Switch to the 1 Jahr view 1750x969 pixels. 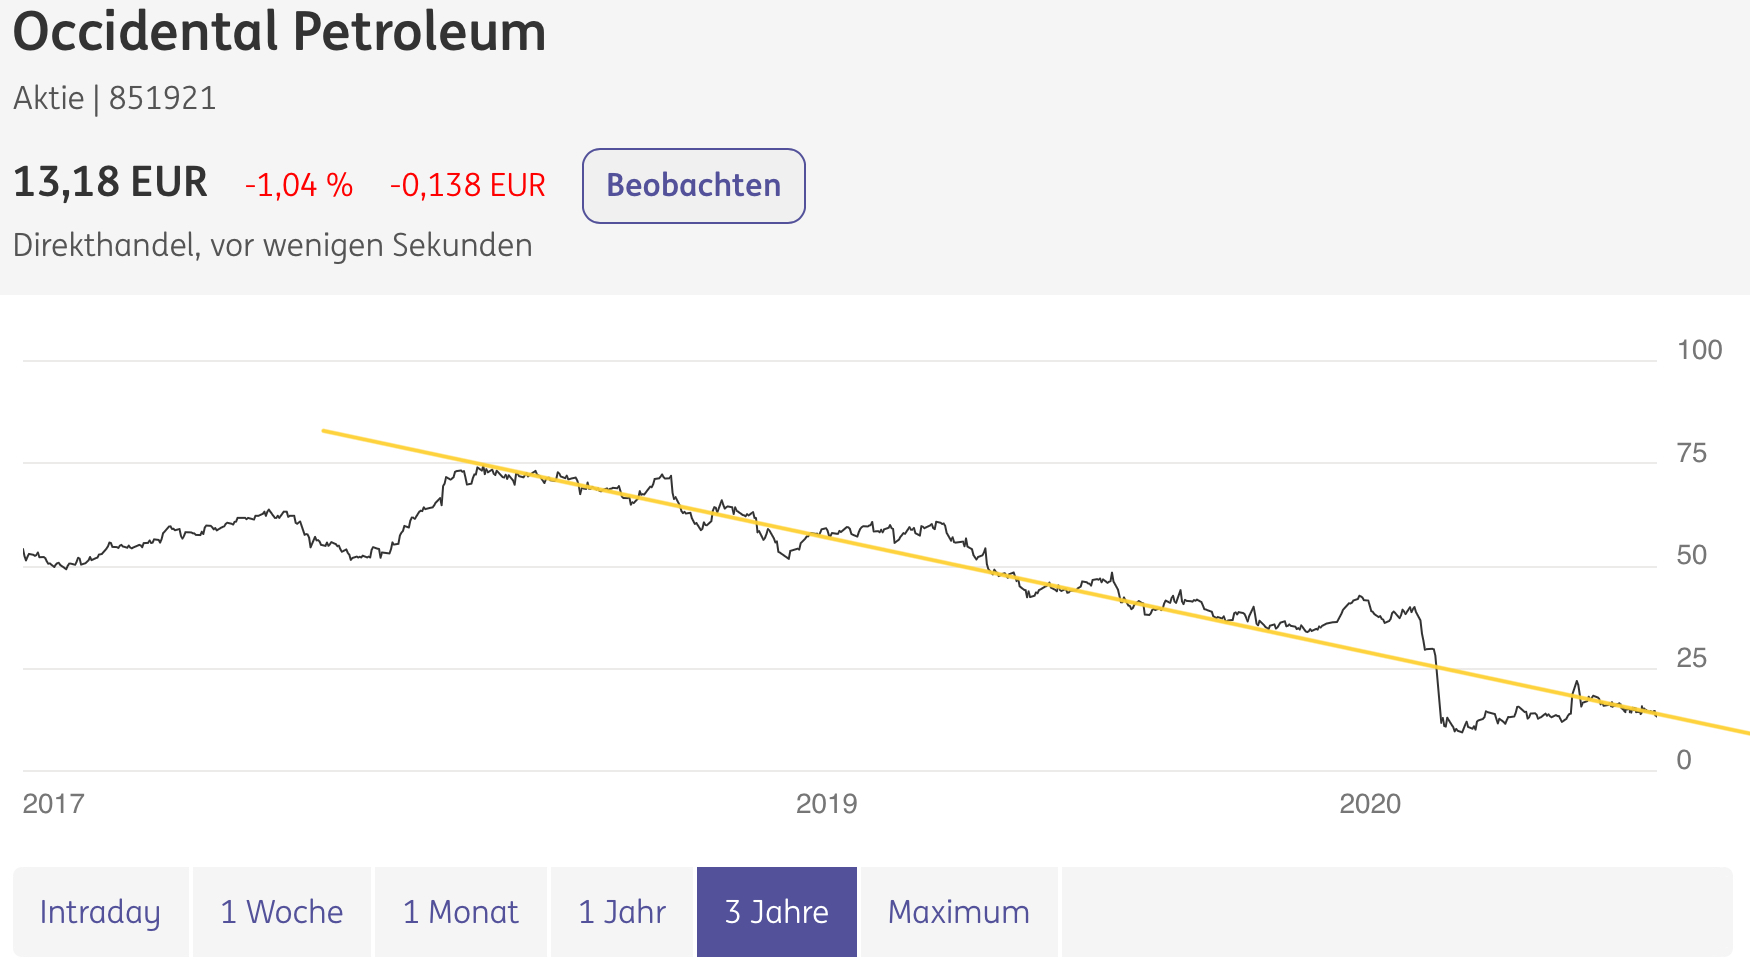point(622,911)
